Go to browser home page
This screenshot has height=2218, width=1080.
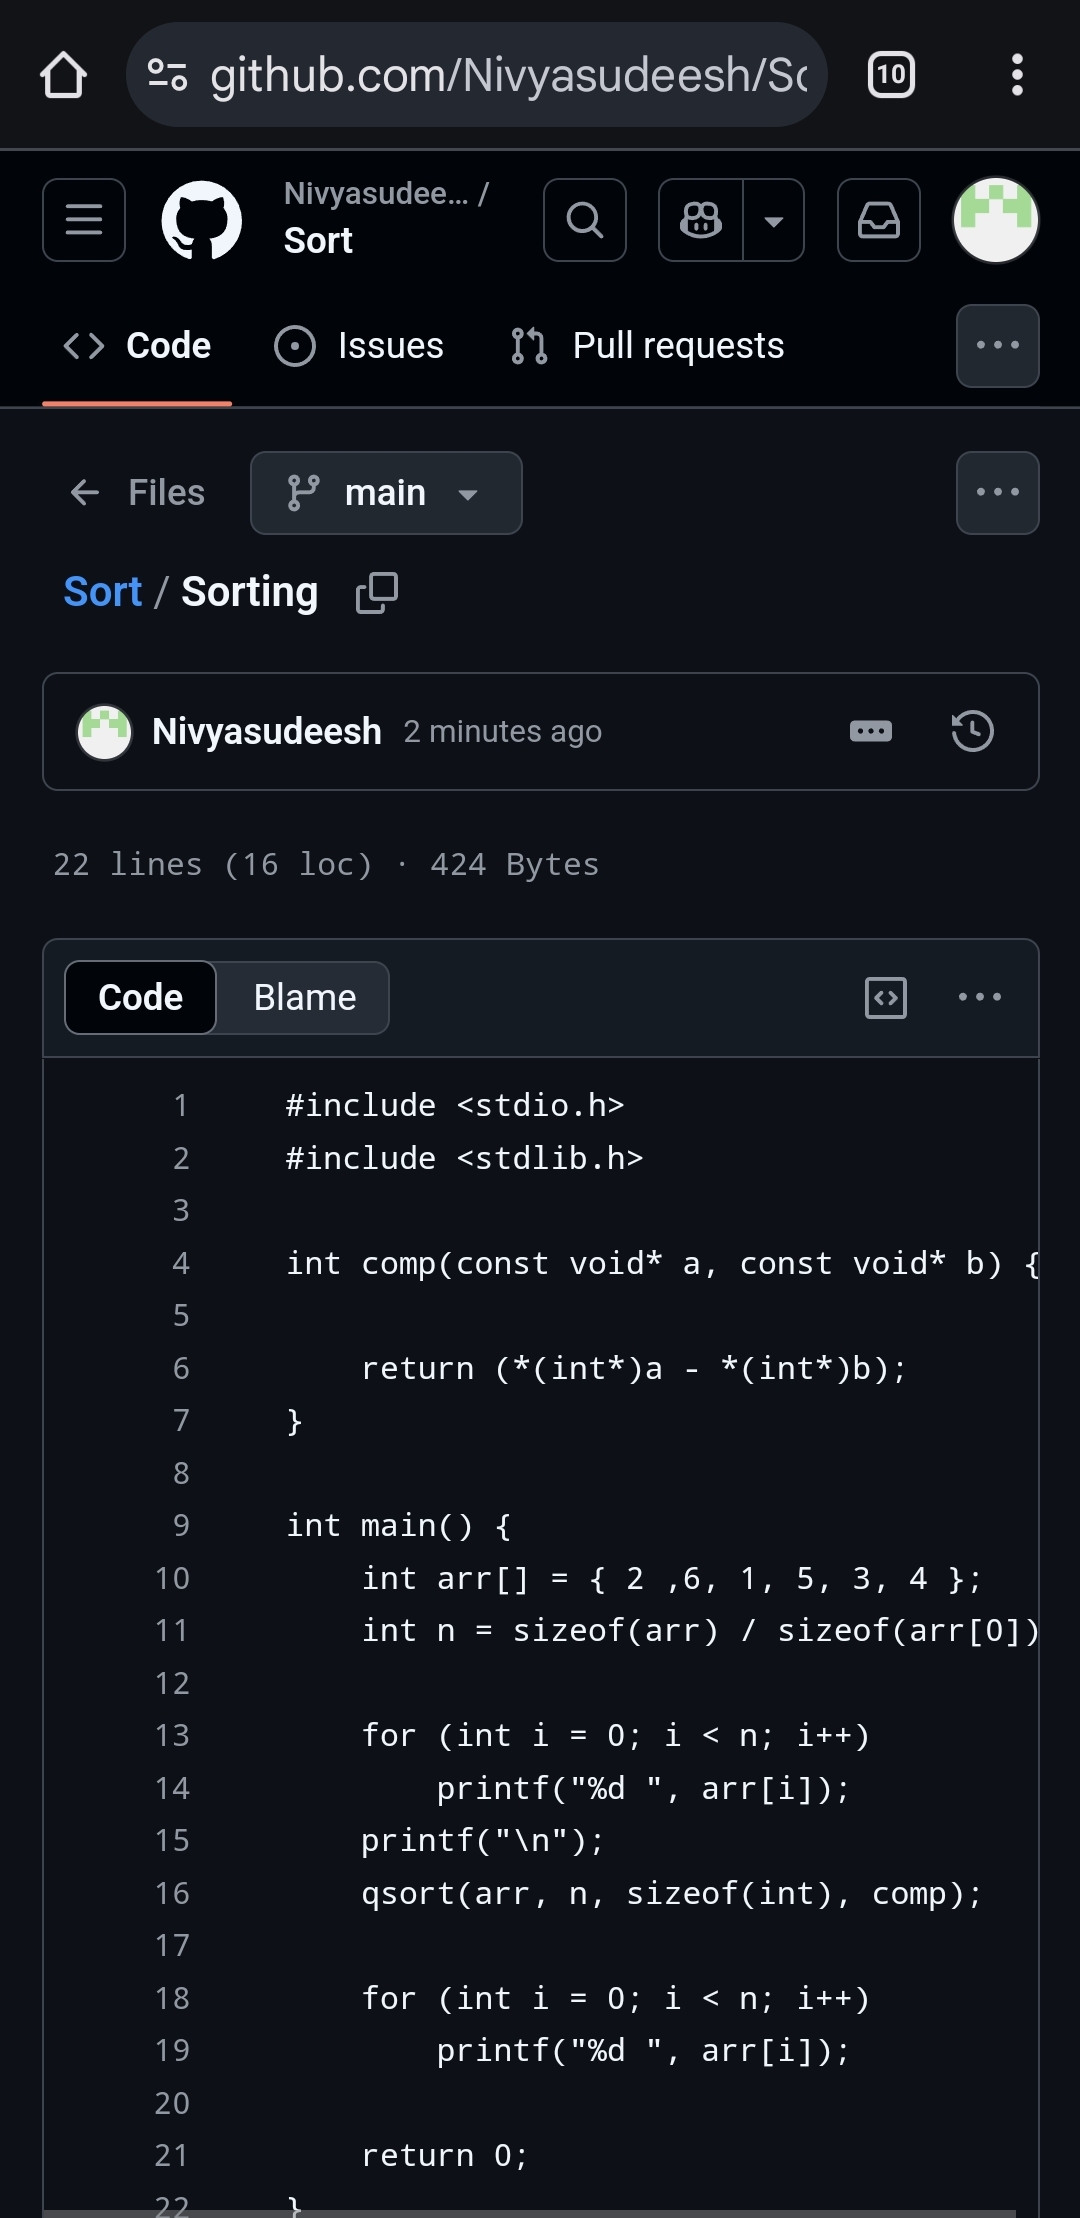[63, 75]
